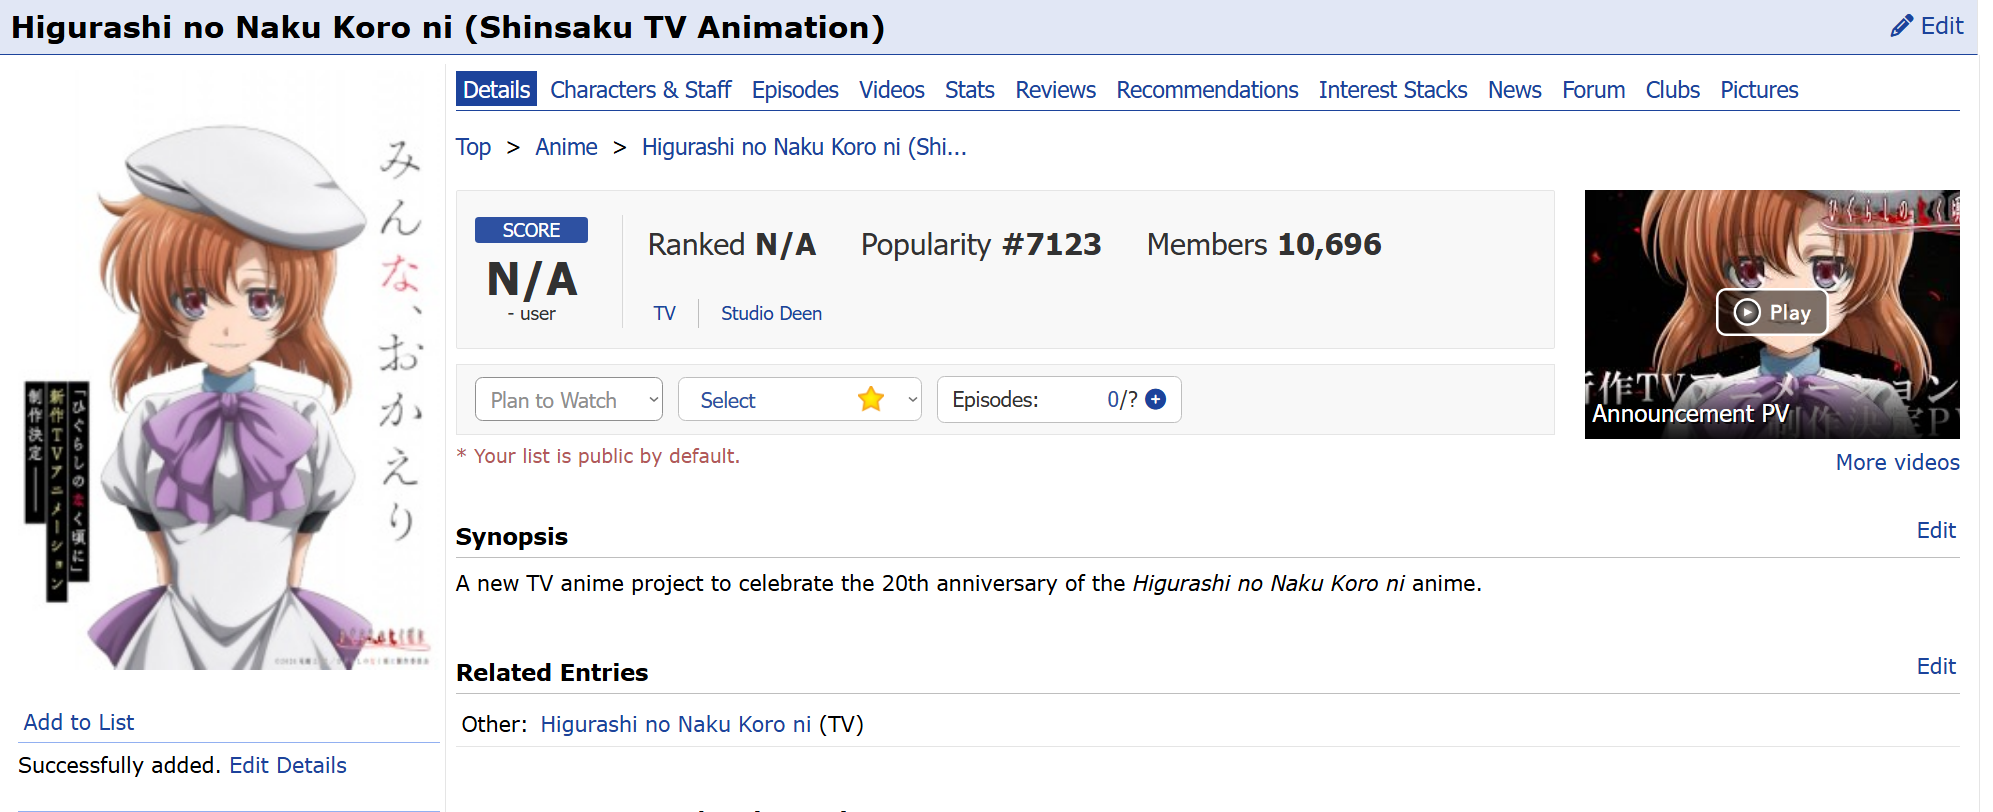Click the Ranked N/A text
This screenshot has width=1993, height=812.
(732, 244)
